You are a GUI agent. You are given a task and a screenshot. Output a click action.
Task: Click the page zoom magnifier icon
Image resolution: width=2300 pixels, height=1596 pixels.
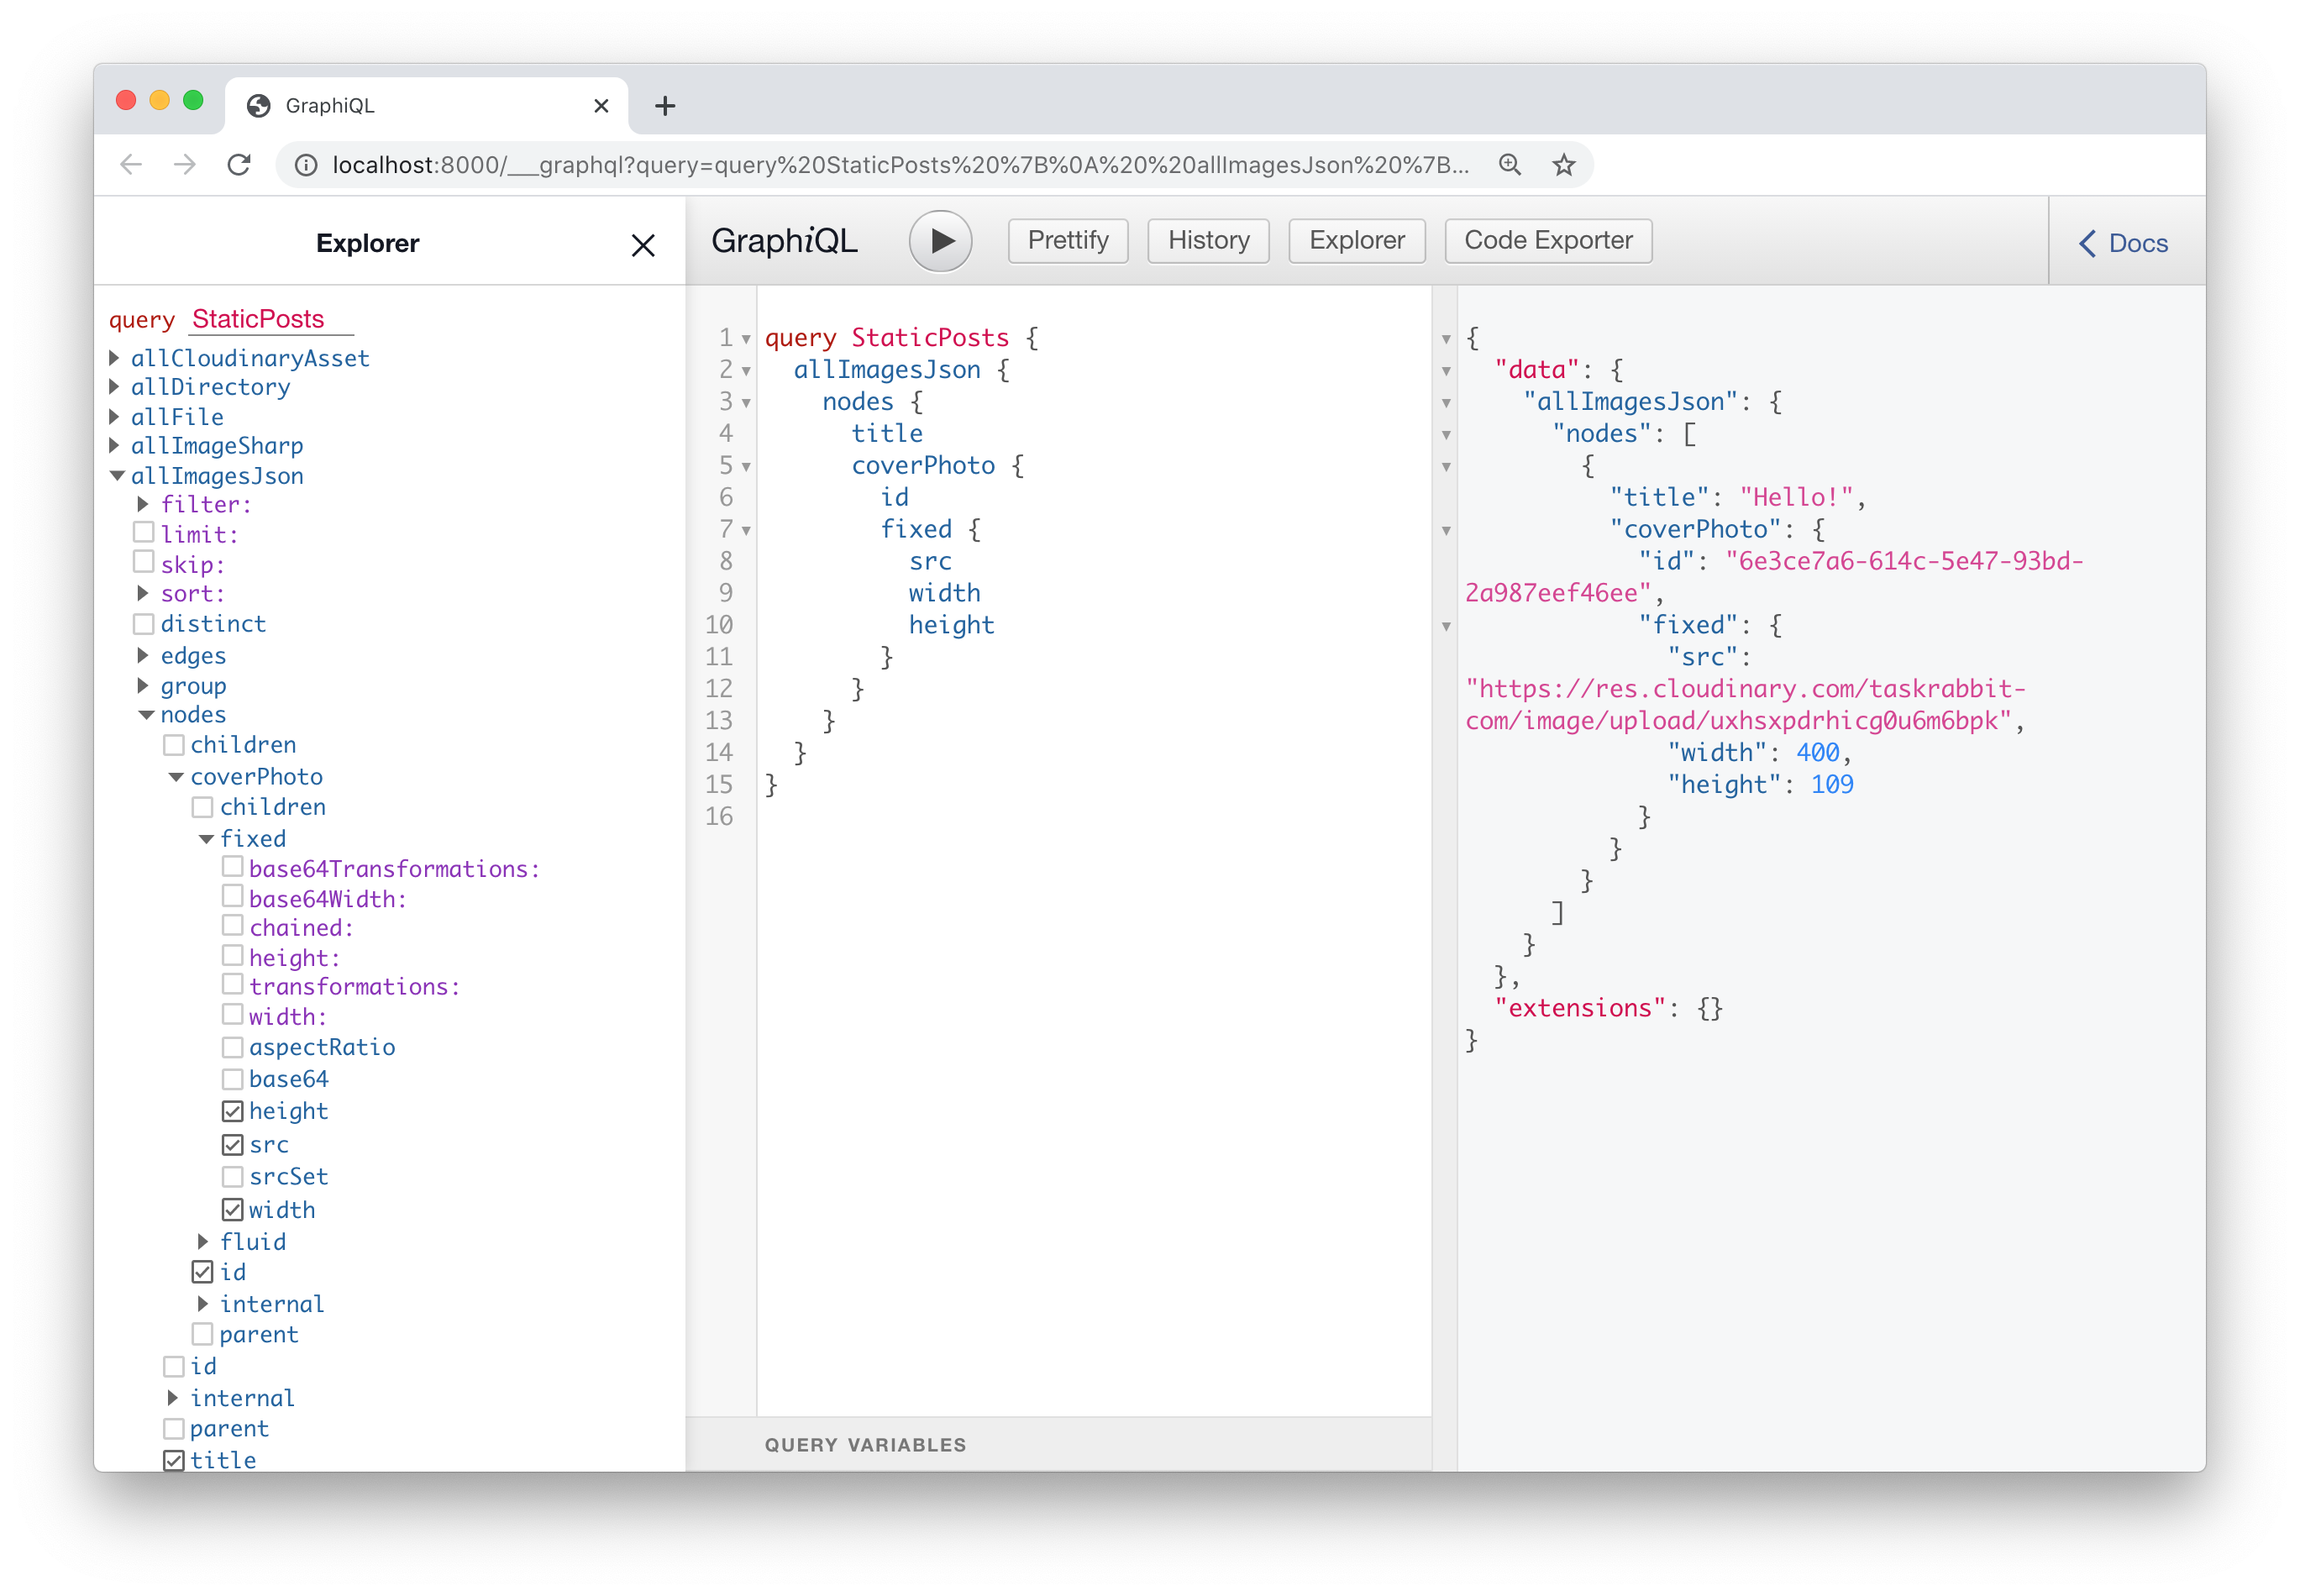[1510, 164]
